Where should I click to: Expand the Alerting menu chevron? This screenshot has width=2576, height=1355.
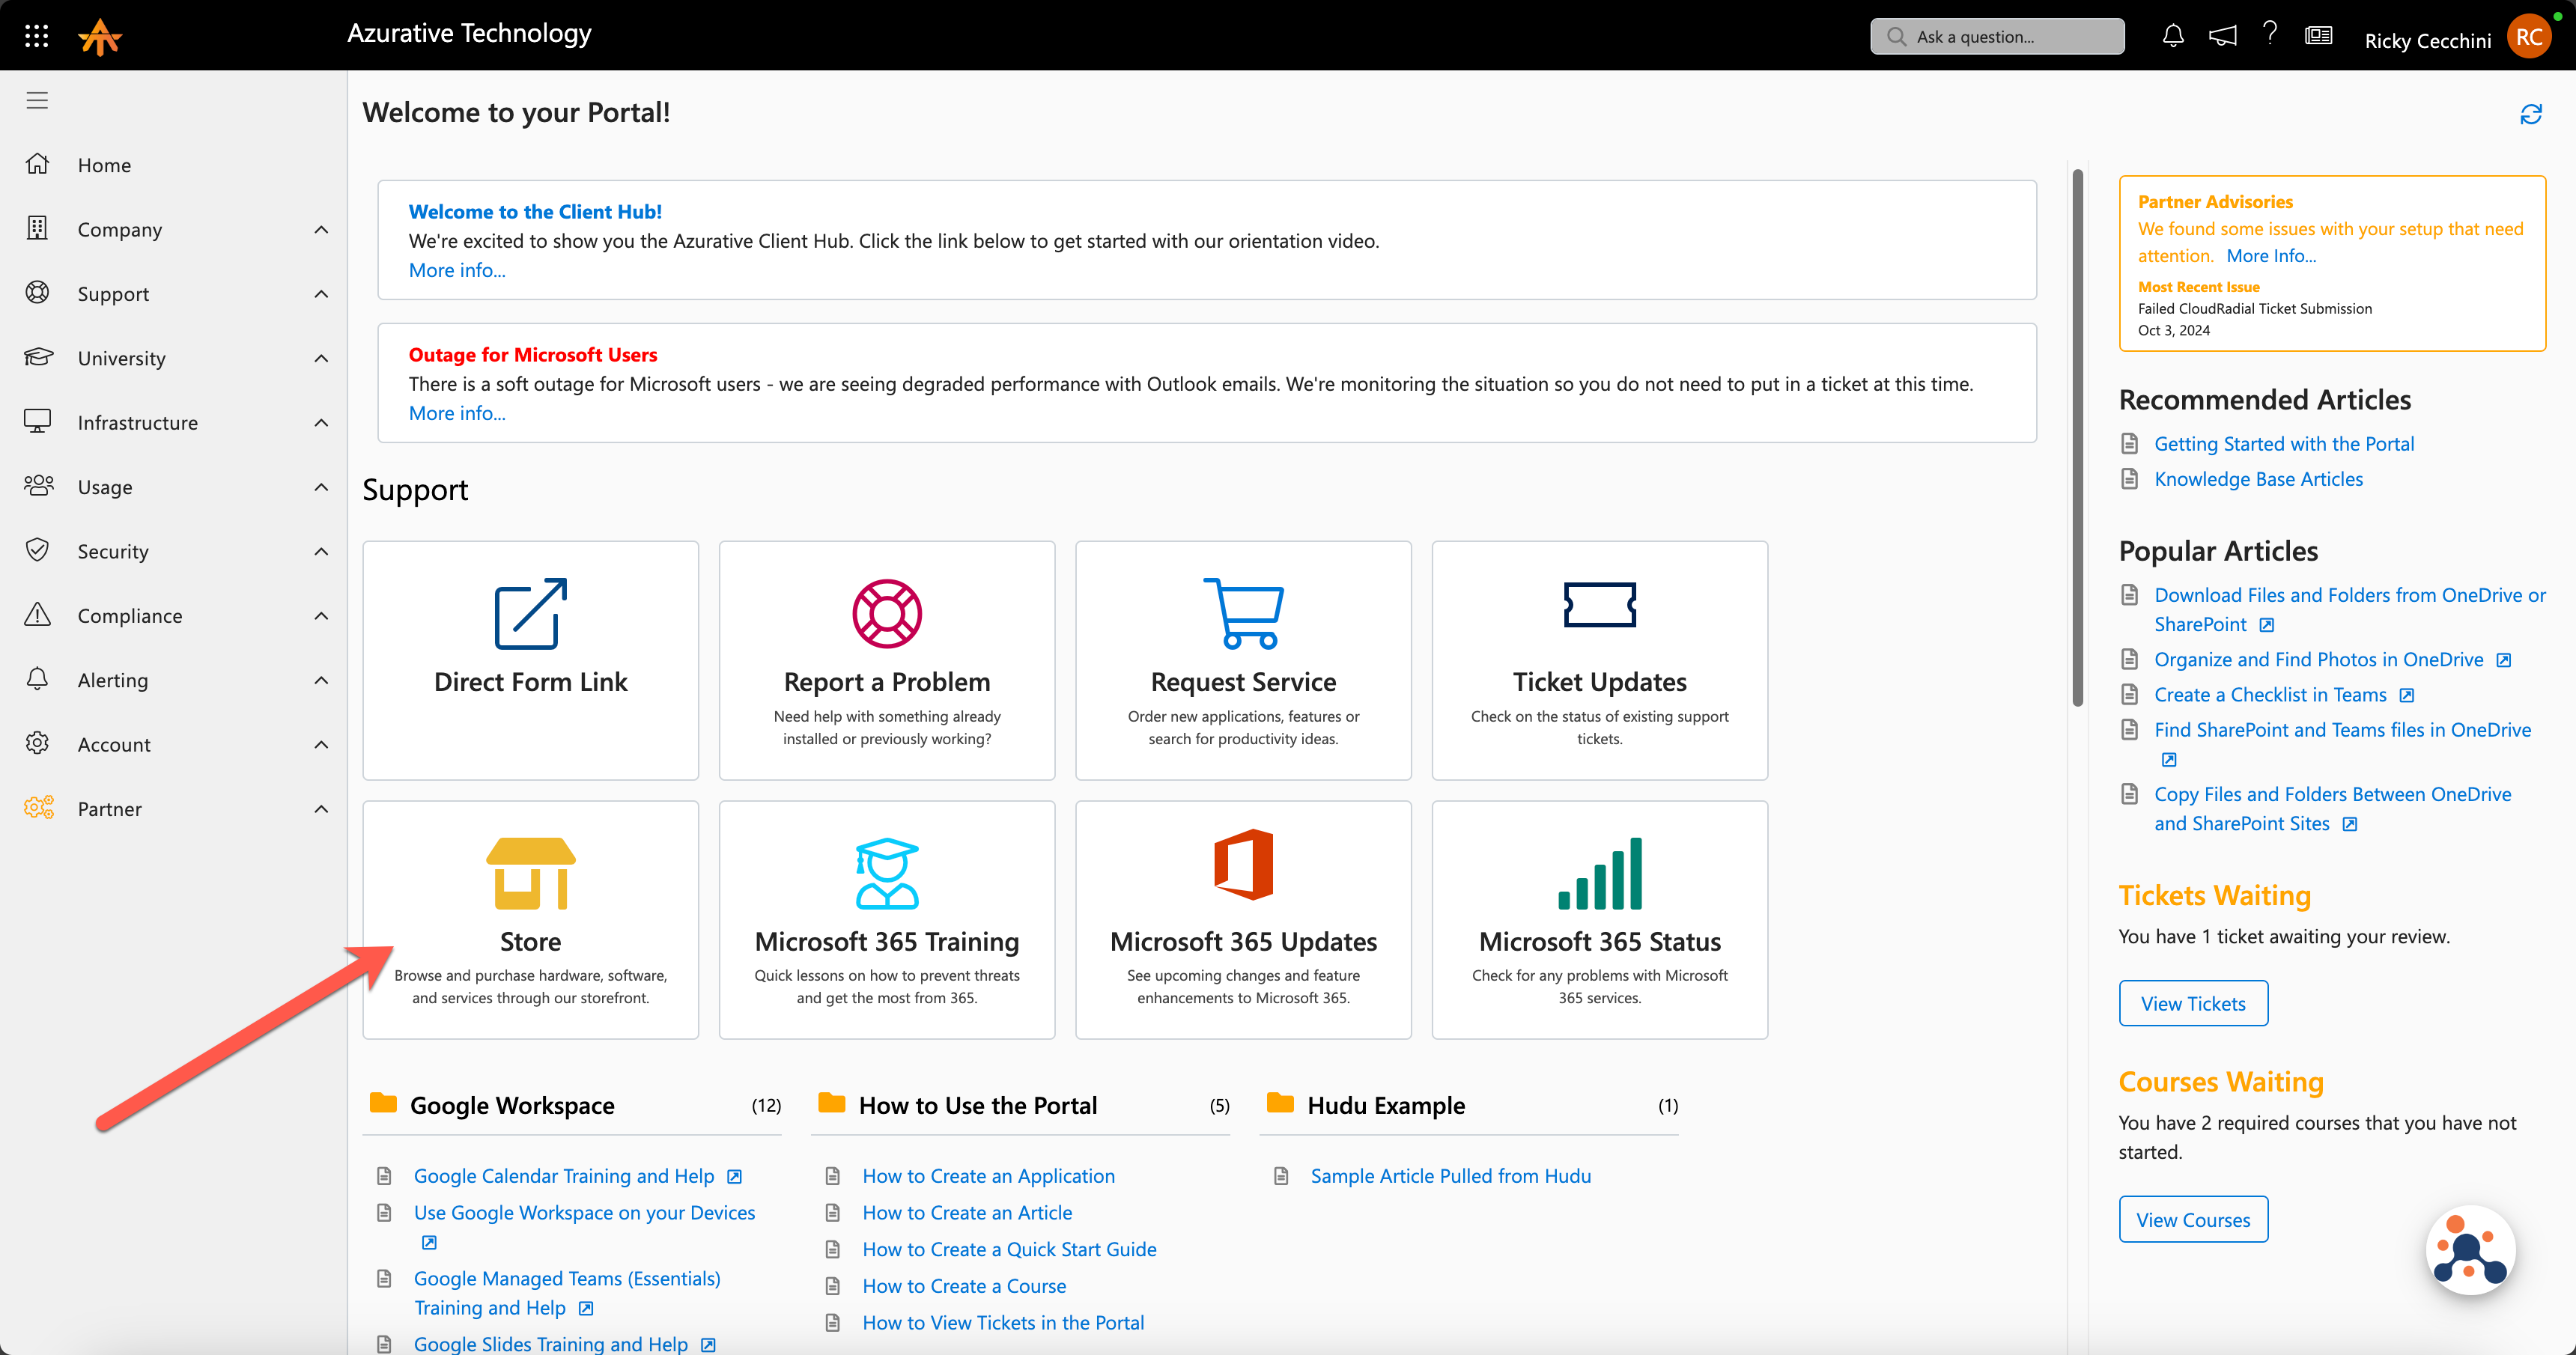click(321, 680)
